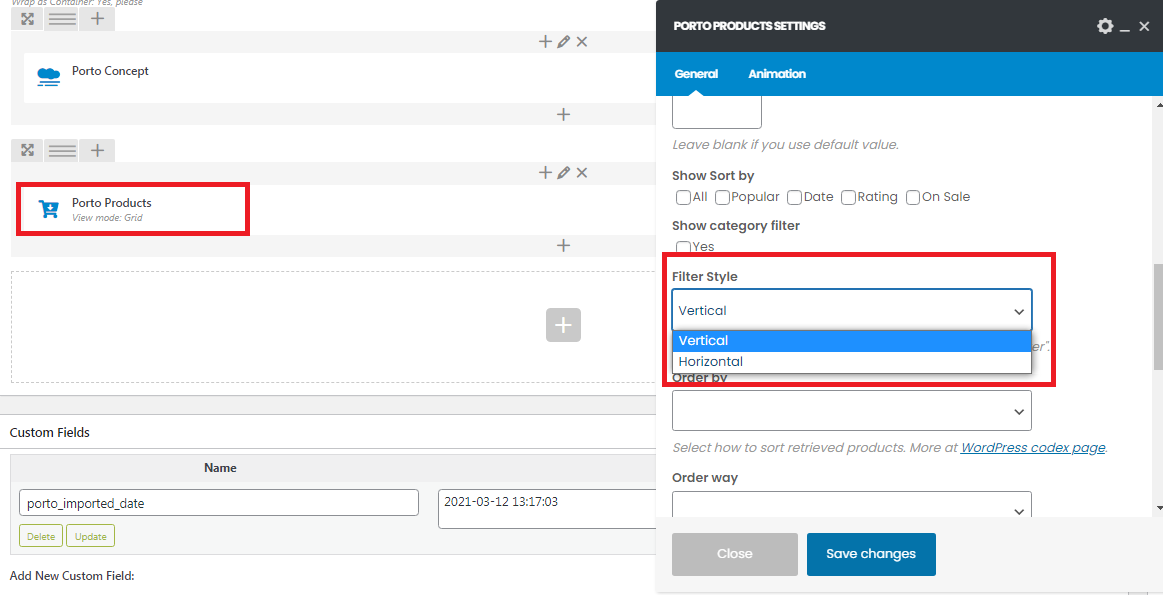Viewport: 1163px width, 595px height.
Task: Edit column with pencil above Porto Concept
Action: pos(563,42)
